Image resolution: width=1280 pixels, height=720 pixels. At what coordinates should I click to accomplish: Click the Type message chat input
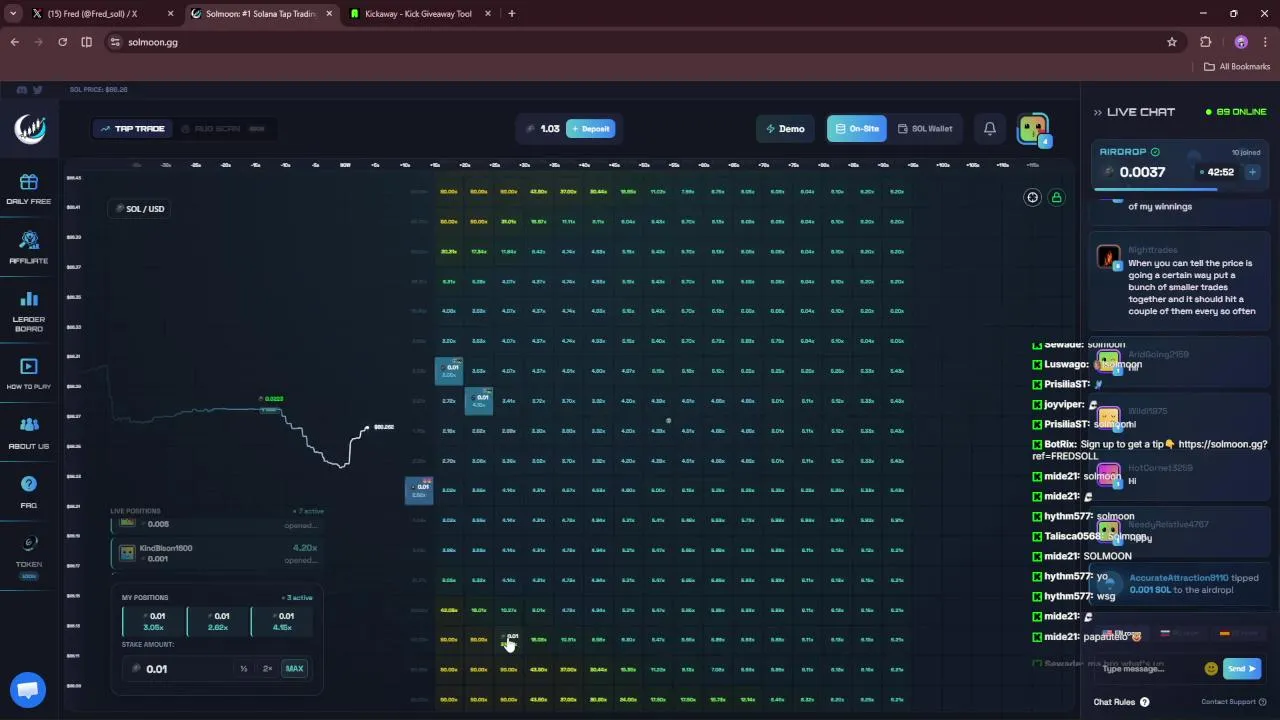point(1148,668)
